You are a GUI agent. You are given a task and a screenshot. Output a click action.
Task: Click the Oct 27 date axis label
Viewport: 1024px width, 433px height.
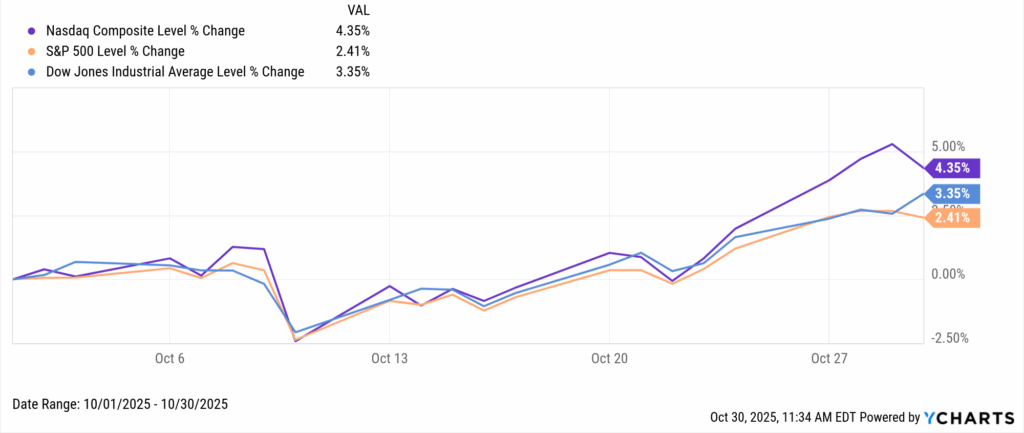click(x=828, y=357)
